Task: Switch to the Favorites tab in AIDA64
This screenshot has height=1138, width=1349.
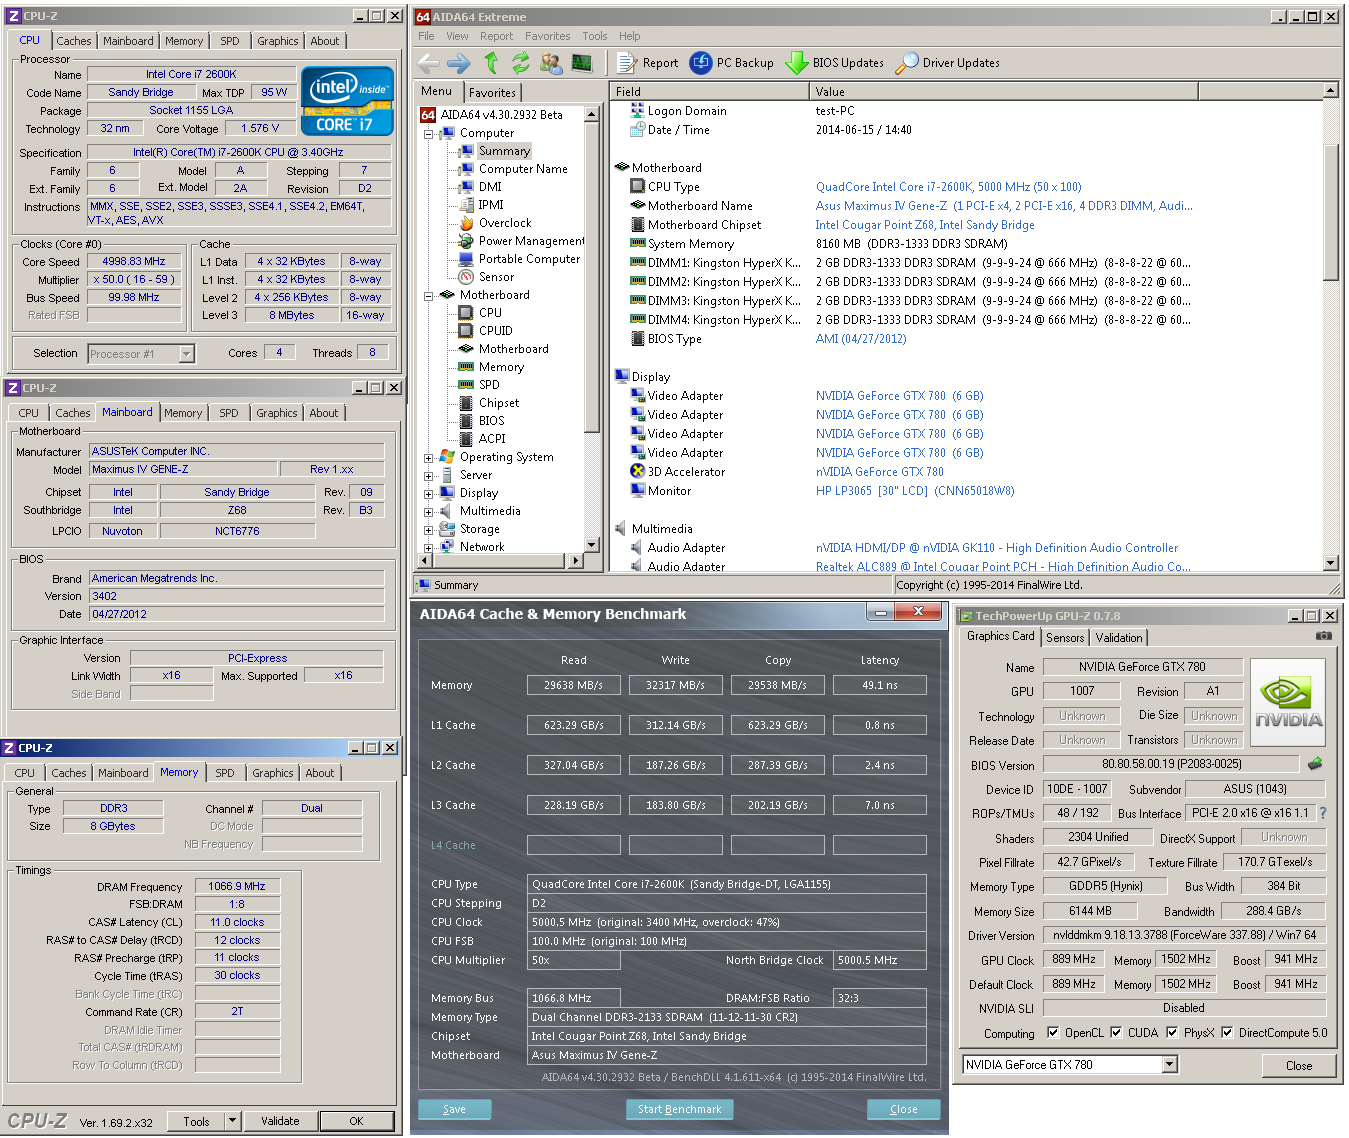Action: pos(493,93)
